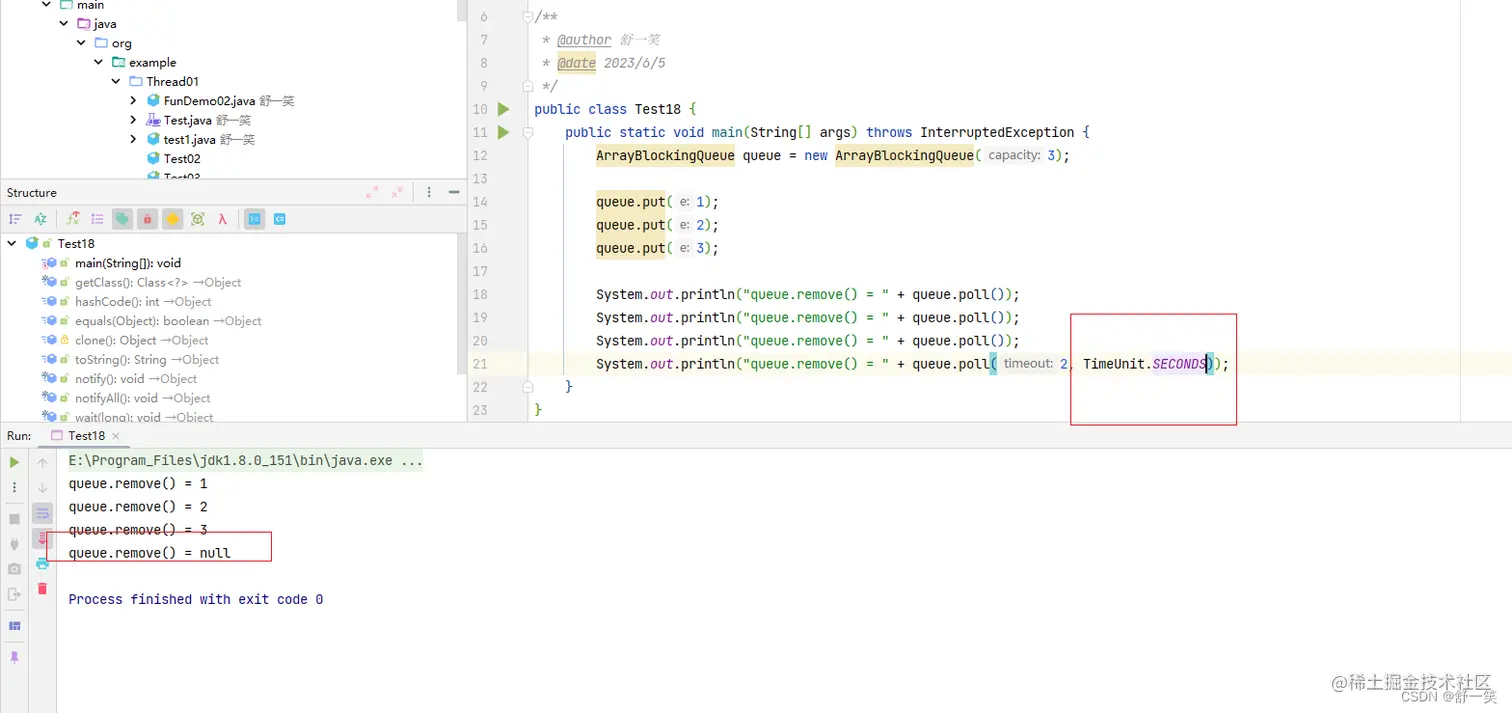Collapse the example package node
1512x713 pixels.
click(99, 62)
